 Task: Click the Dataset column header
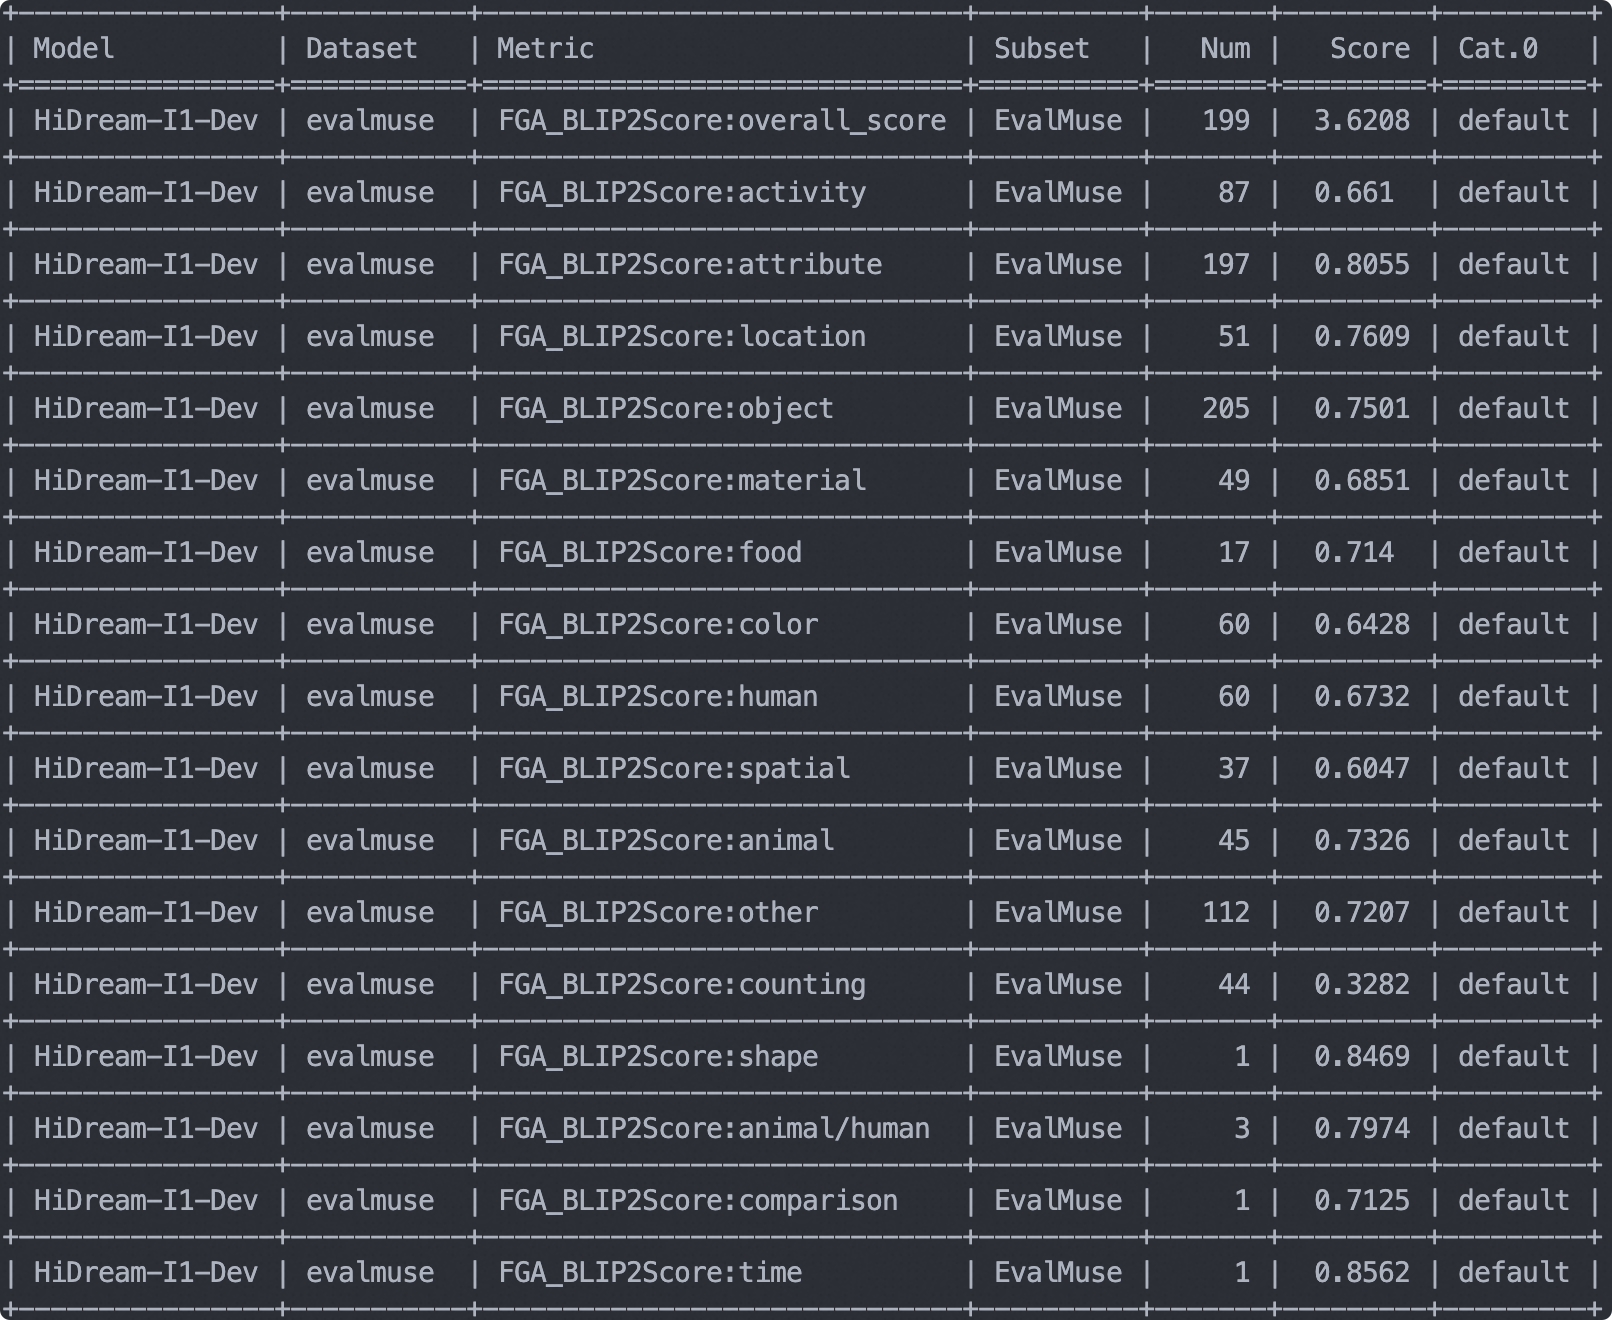361,48
